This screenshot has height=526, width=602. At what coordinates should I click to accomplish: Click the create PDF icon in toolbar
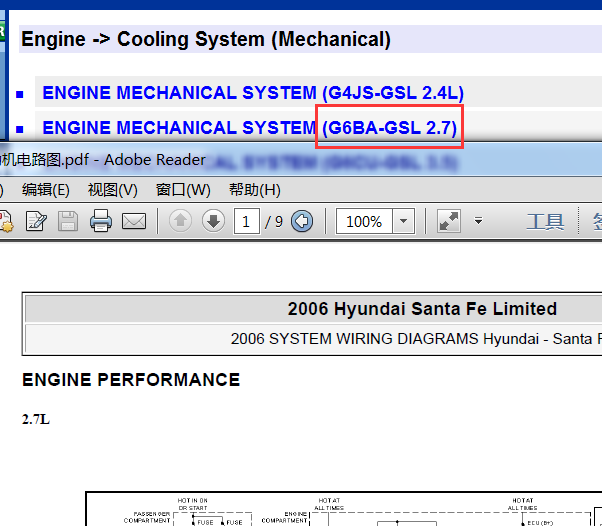[6, 221]
